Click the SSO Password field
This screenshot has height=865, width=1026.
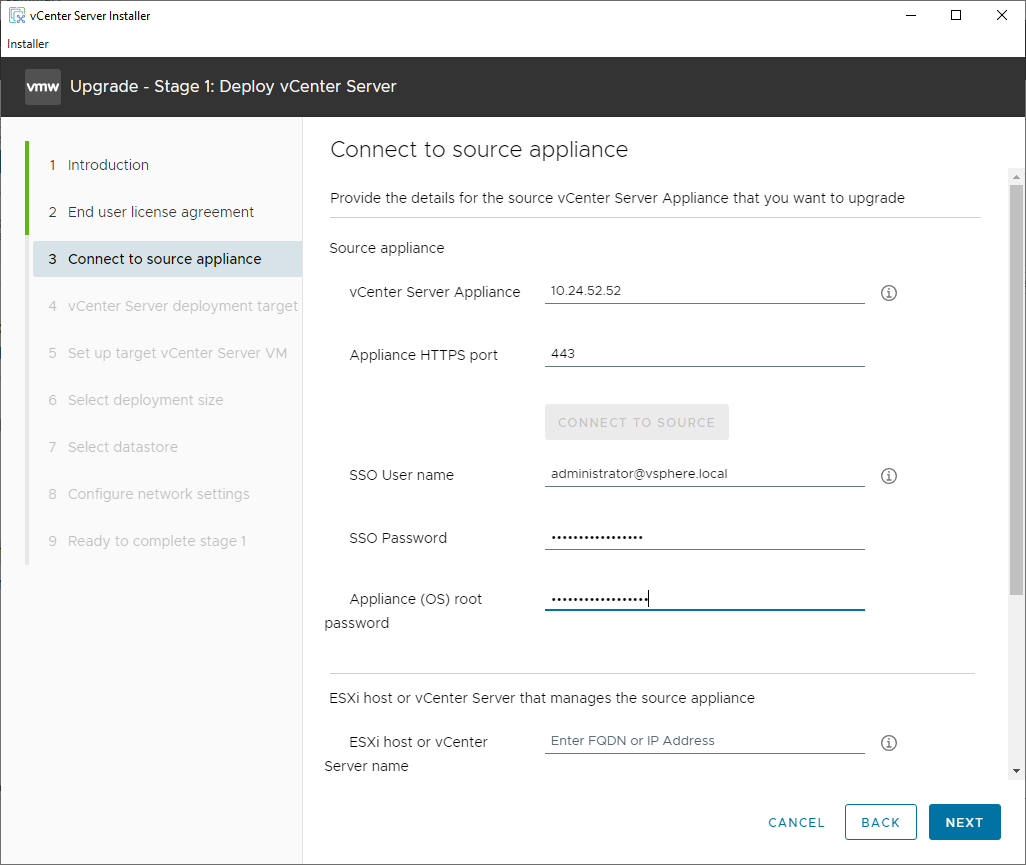pos(704,537)
